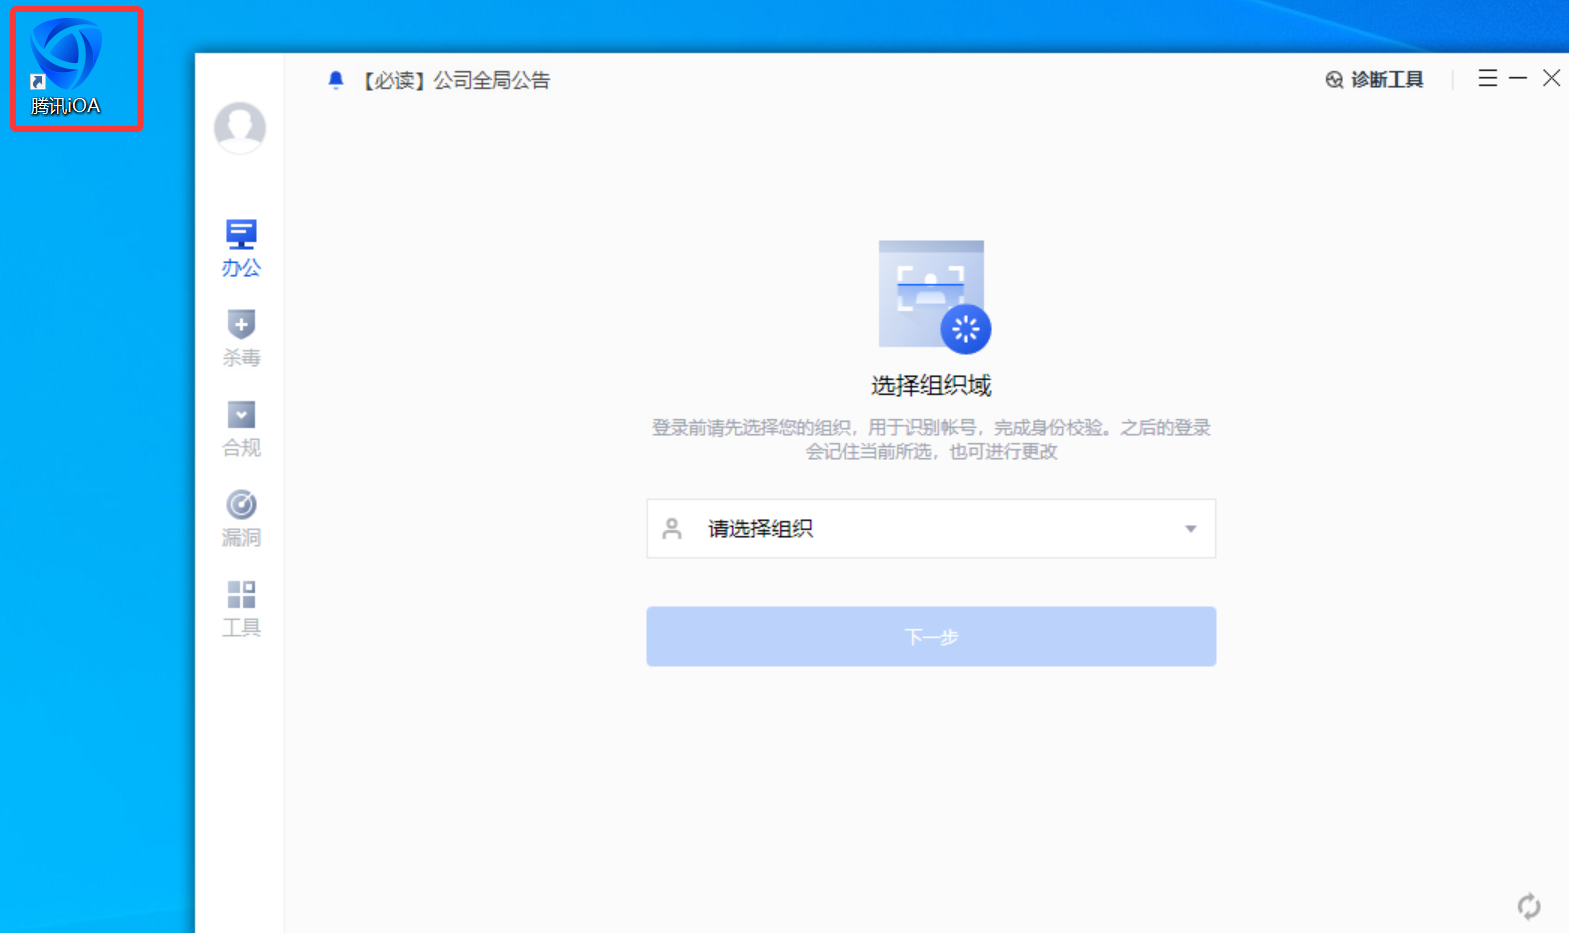Image resolution: width=1569 pixels, height=933 pixels.
Task: Click the face-scan illustration icon
Action: (934, 296)
